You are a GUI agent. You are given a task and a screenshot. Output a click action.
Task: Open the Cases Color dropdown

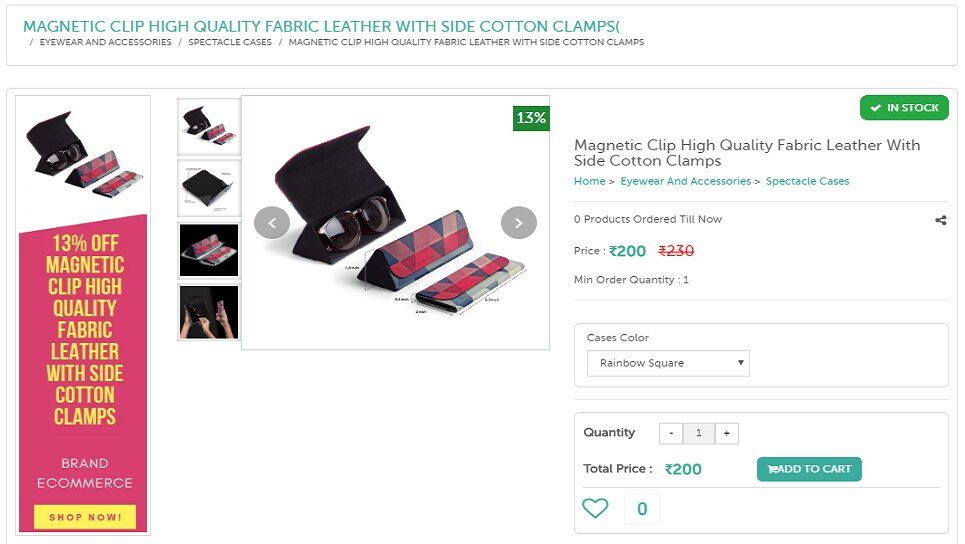coord(668,363)
